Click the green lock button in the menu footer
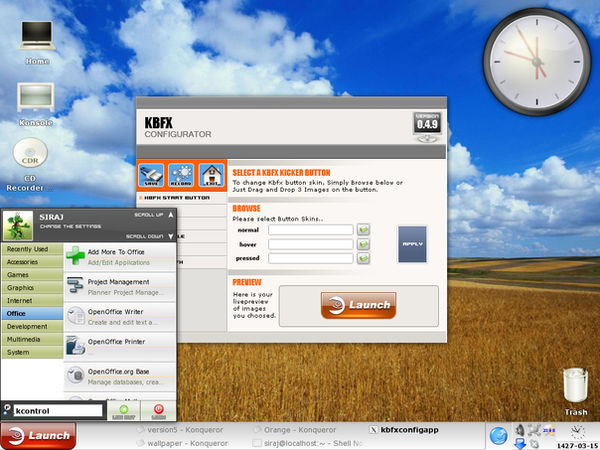600x450 pixels. pyautogui.click(x=123, y=411)
